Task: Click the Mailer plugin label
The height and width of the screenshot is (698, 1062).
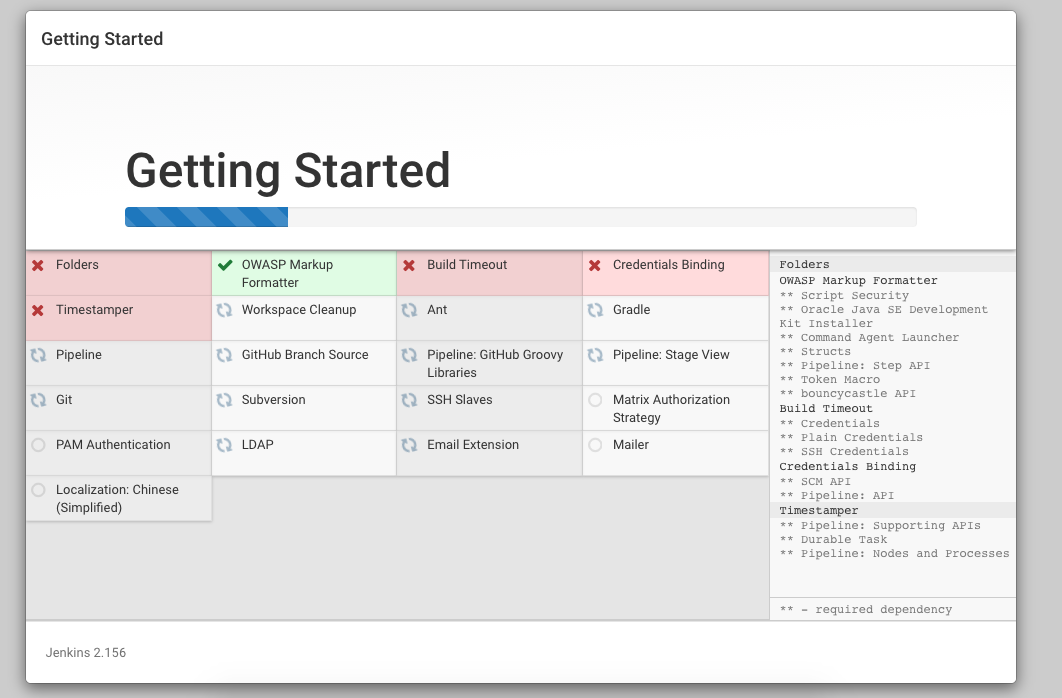Action: coord(631,445)
